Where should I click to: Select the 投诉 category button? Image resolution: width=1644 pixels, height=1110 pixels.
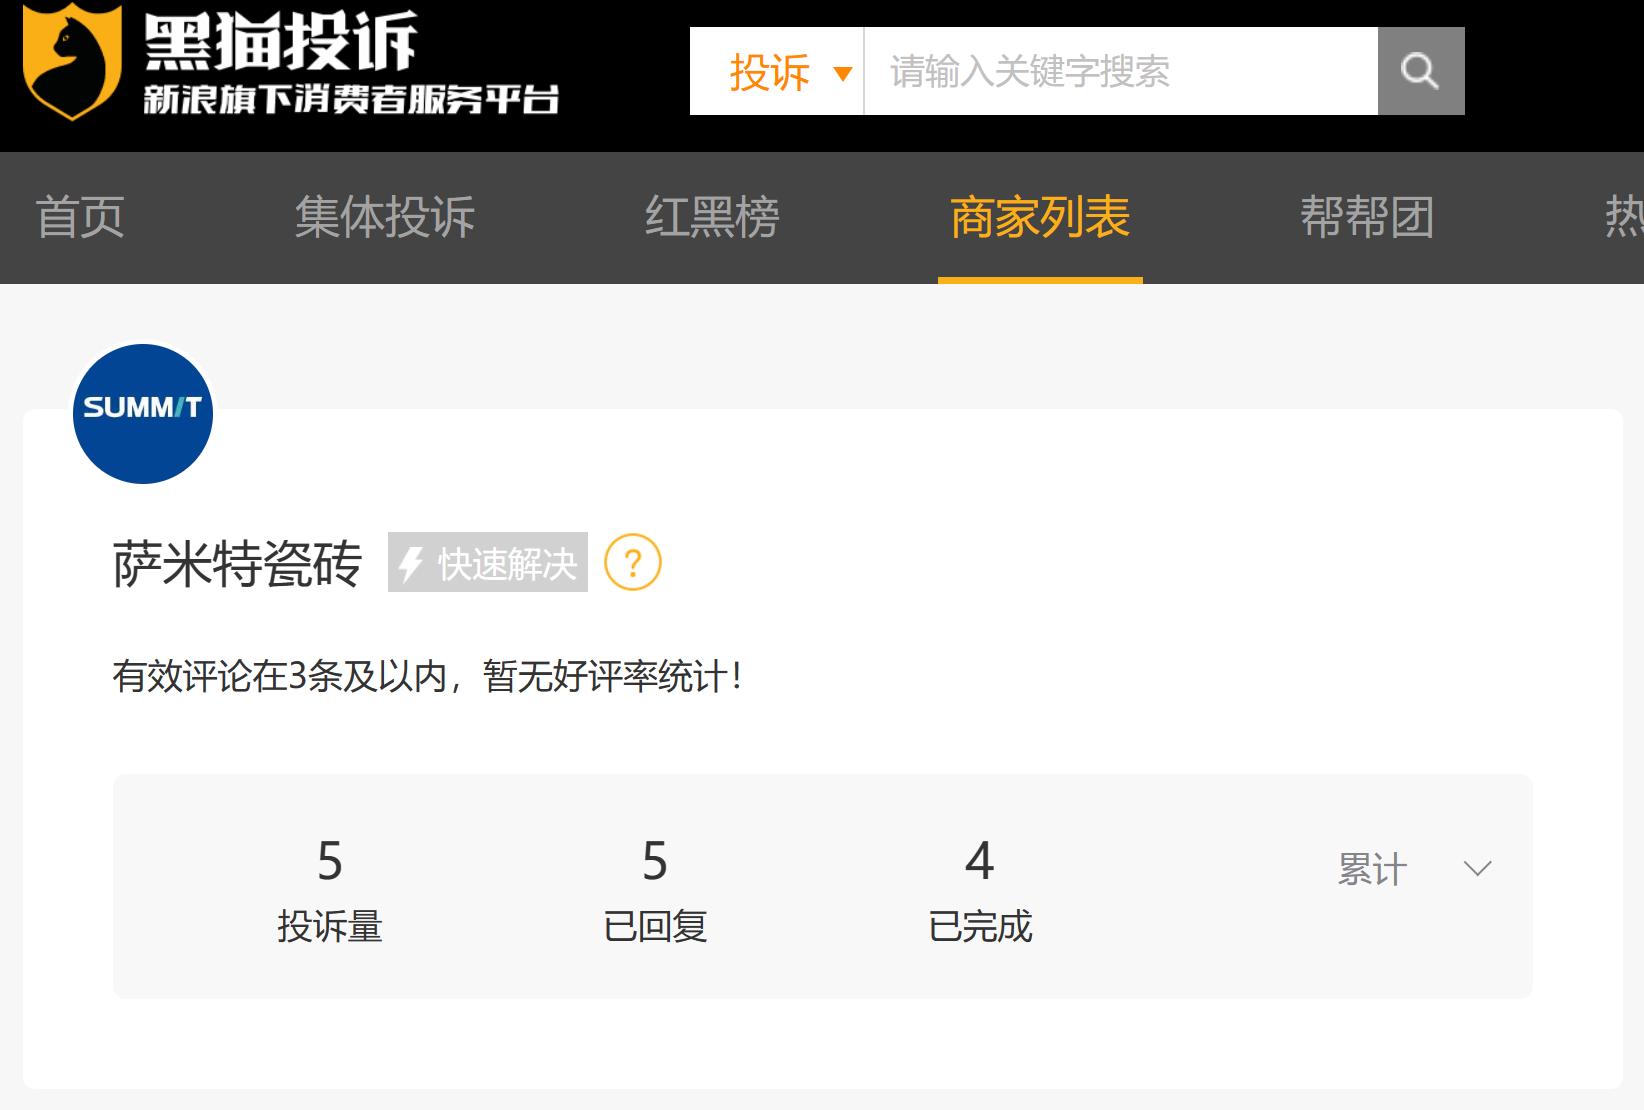(x=770, y=71)
